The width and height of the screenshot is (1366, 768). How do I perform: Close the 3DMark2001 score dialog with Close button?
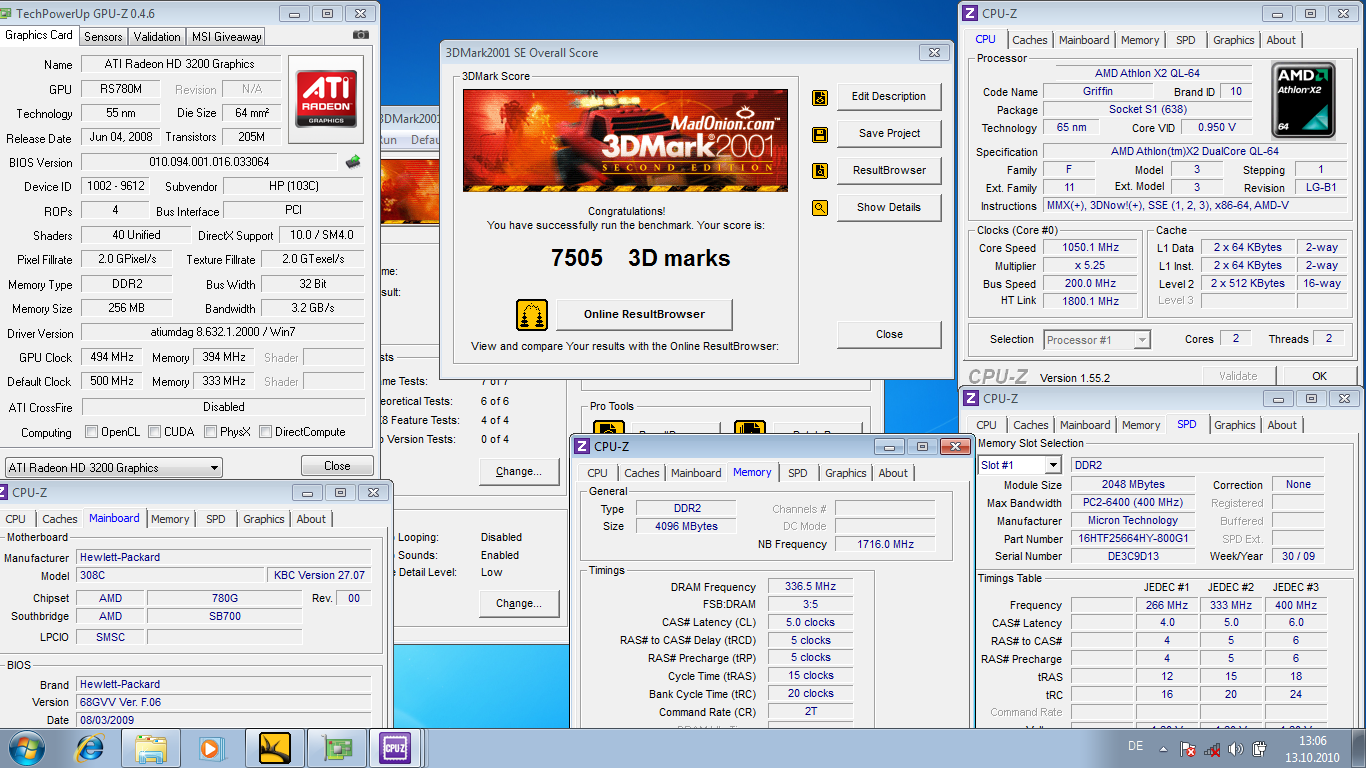[x=889, y=335]
